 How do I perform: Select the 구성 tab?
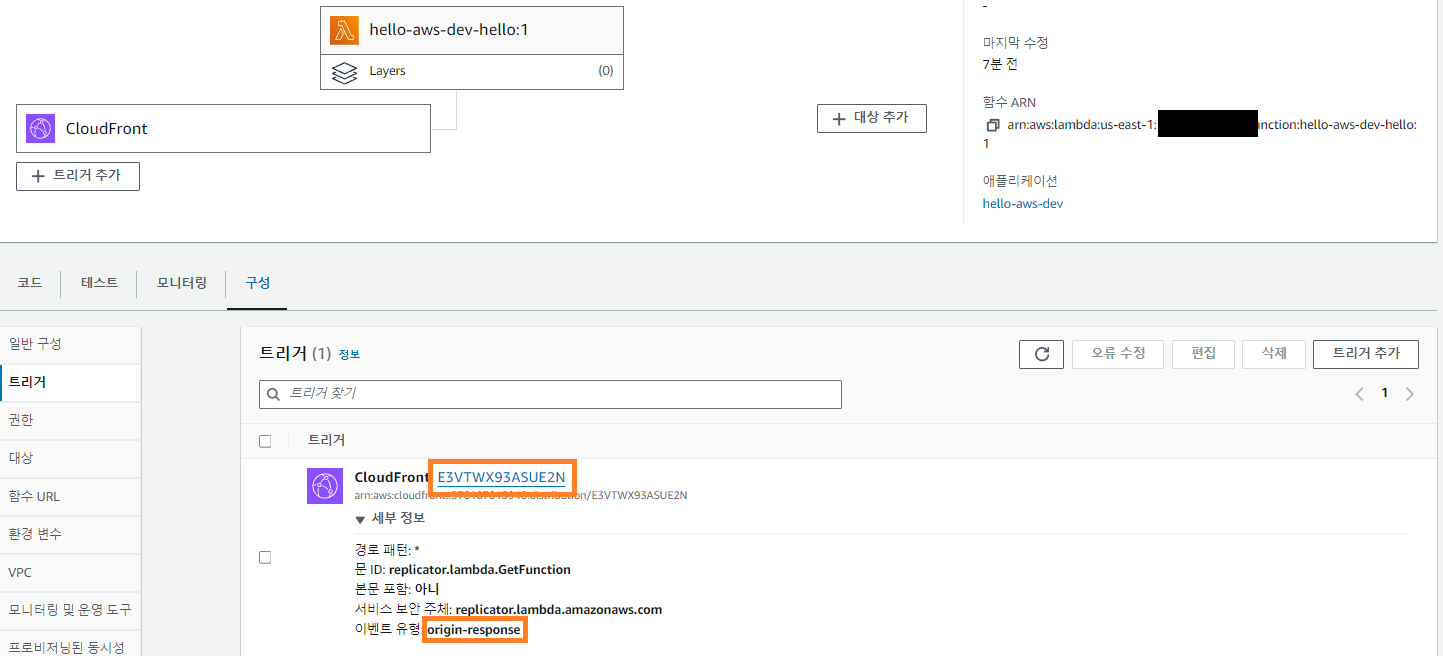coord(258,283)
